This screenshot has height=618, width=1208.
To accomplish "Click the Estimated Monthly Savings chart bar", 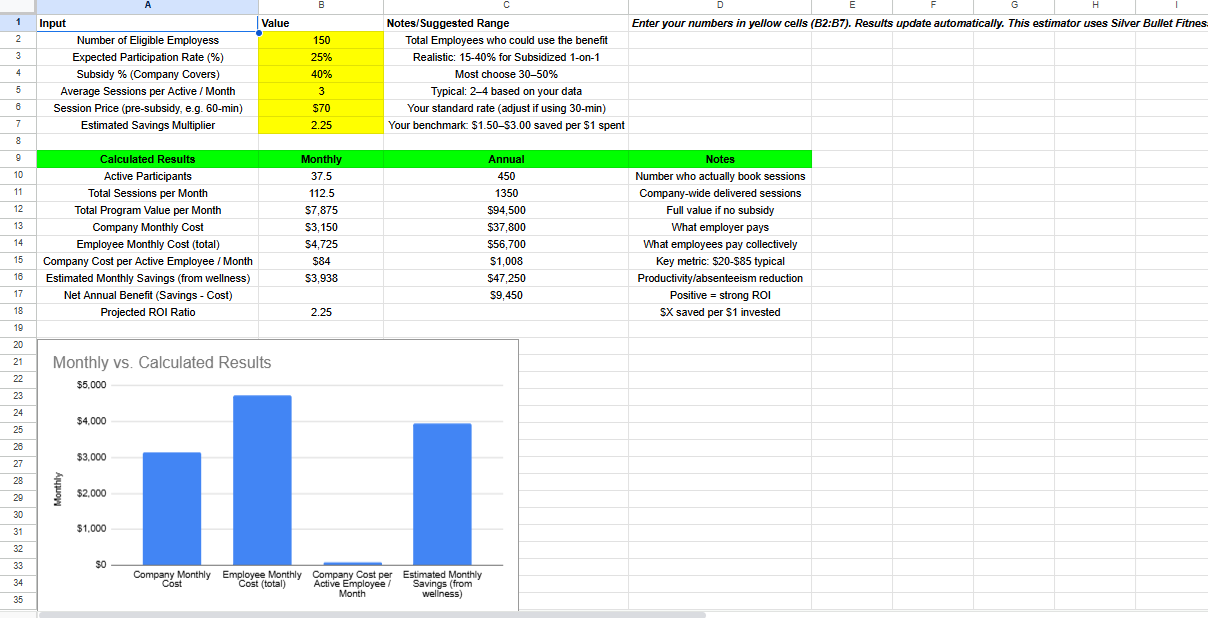I will [x=442, y=494].
